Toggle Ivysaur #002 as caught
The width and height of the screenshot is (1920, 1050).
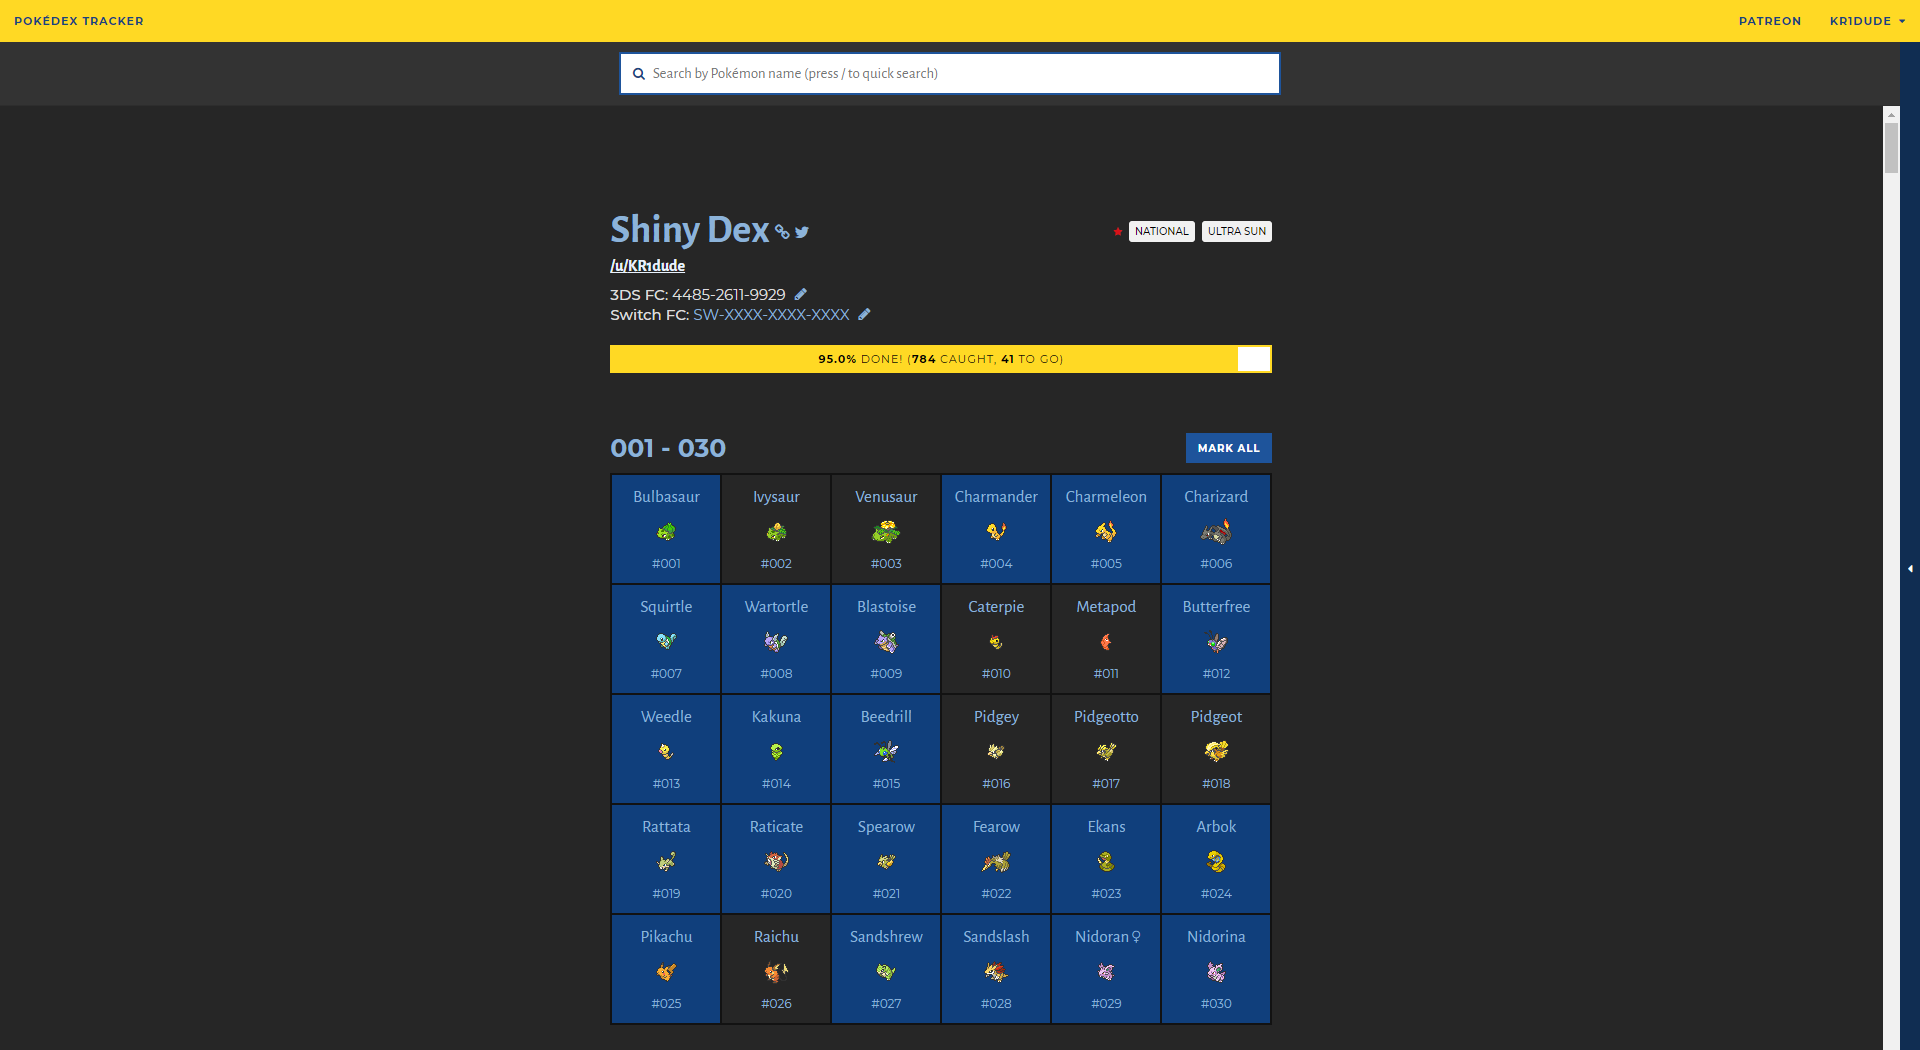[x=776, y=529]
